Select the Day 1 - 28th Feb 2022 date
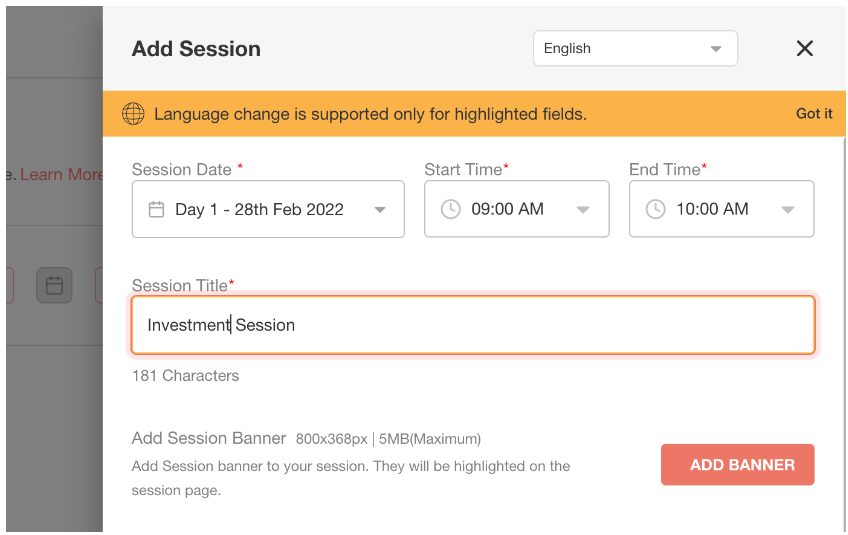The image size is (848, 535). [x=260, y=209]
